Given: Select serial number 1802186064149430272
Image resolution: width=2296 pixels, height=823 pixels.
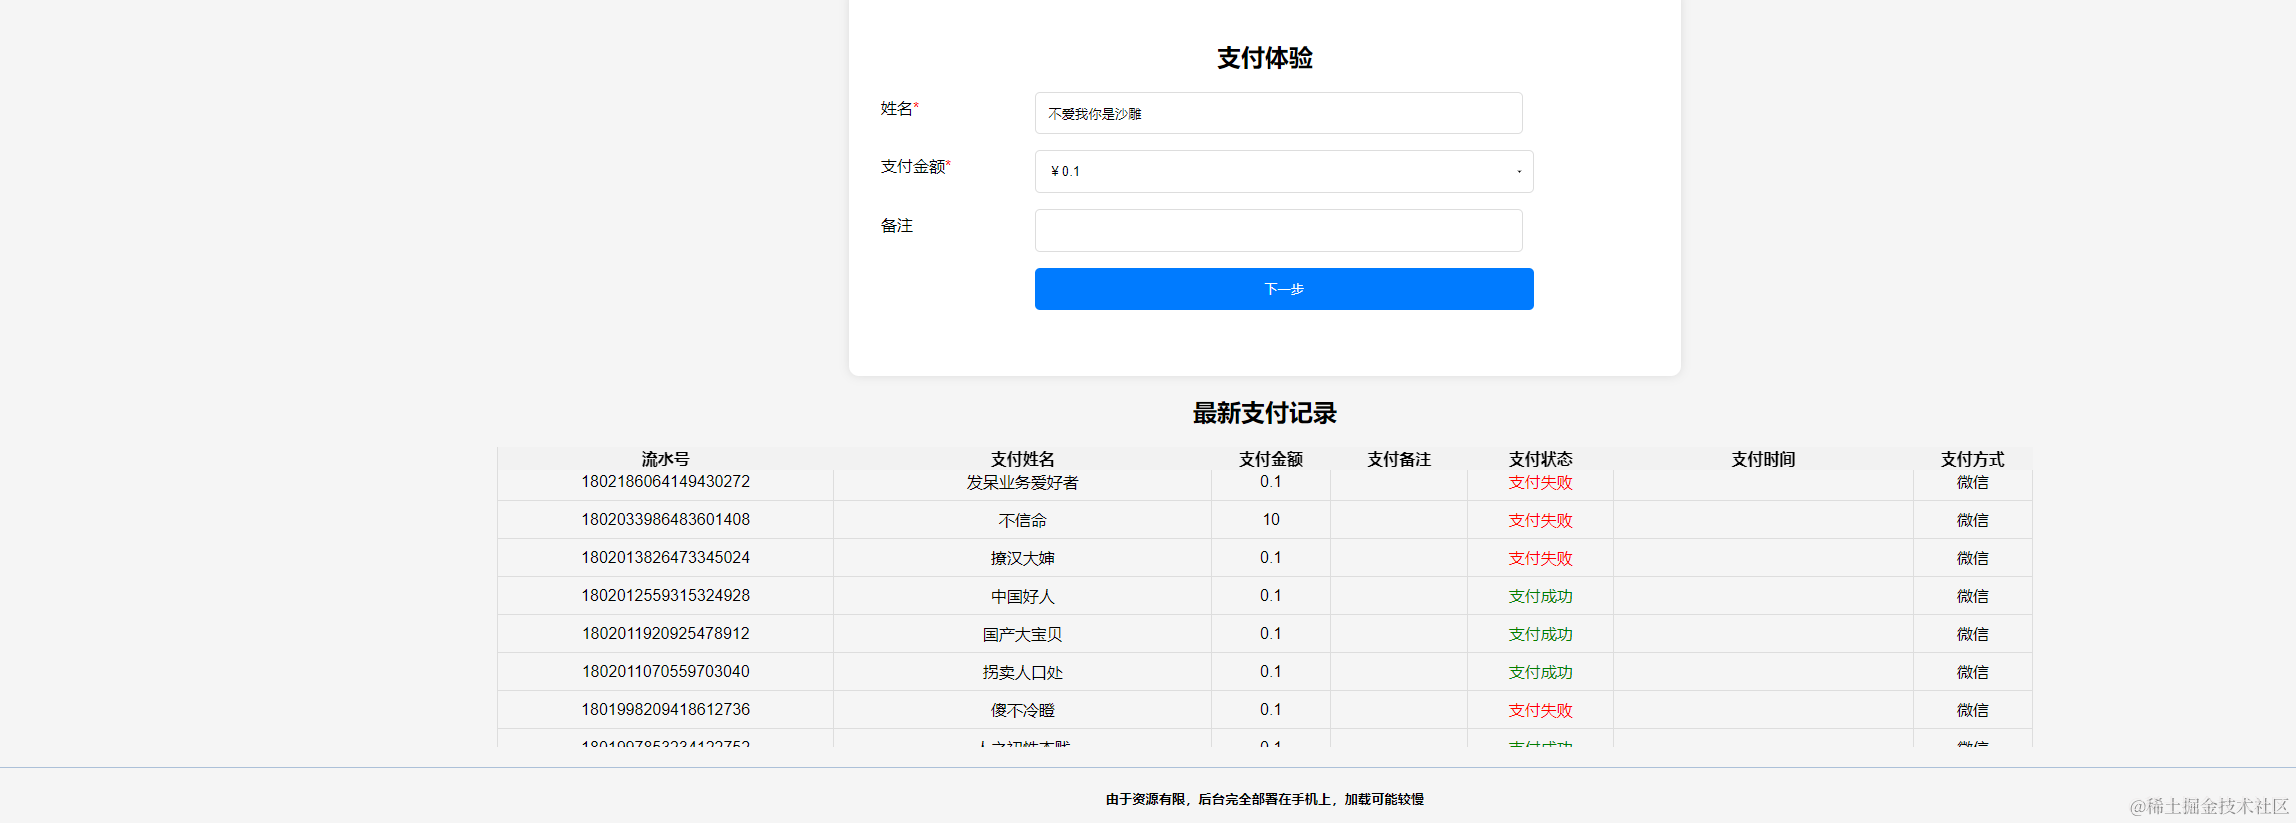Looking at the screenshot, I should tap(665, 482).
